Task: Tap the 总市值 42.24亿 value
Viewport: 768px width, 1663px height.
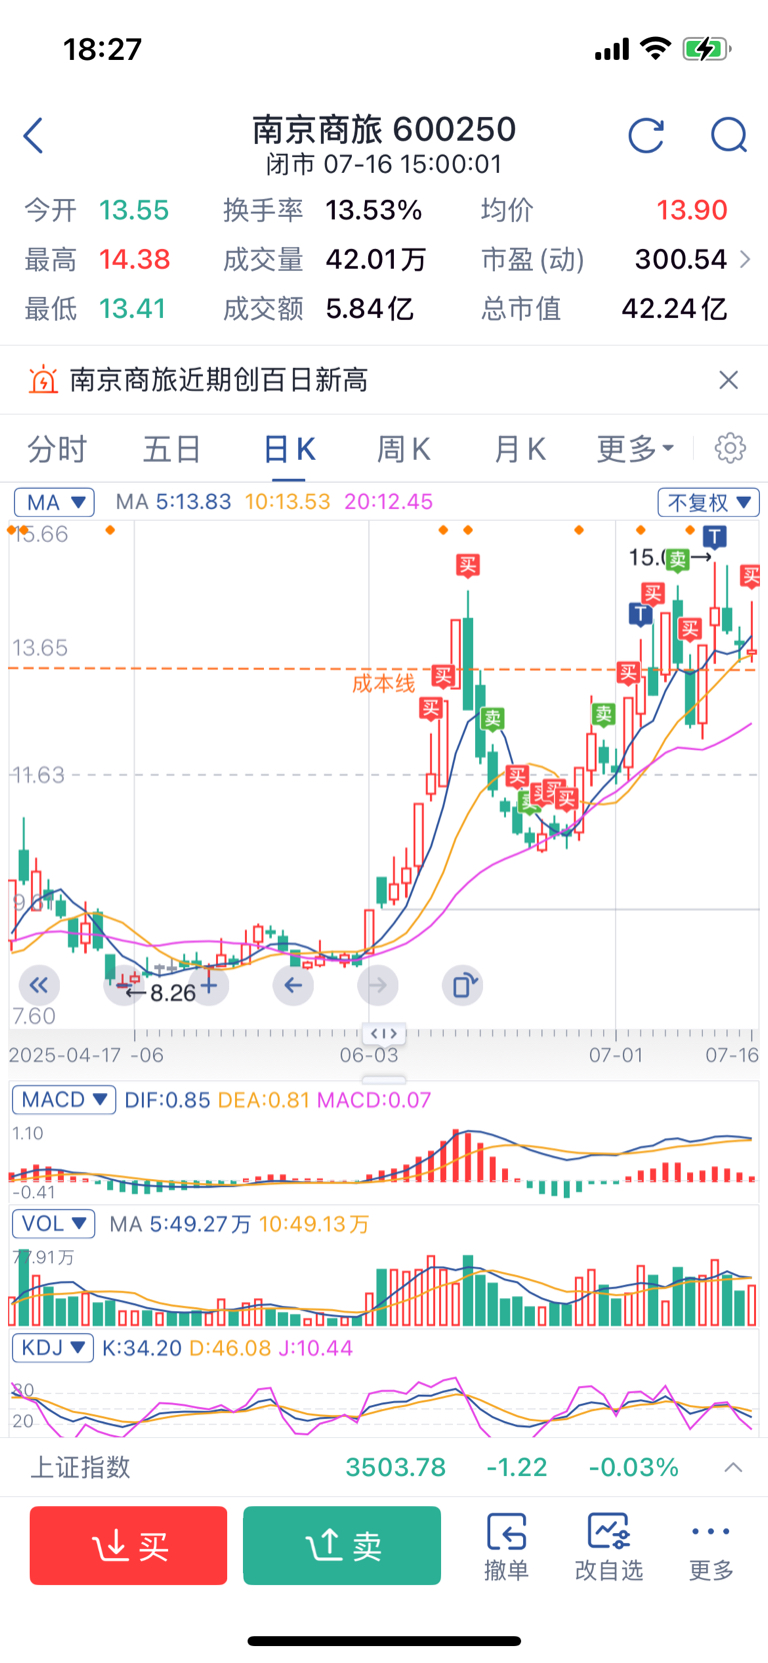Action: pos(674,308)
